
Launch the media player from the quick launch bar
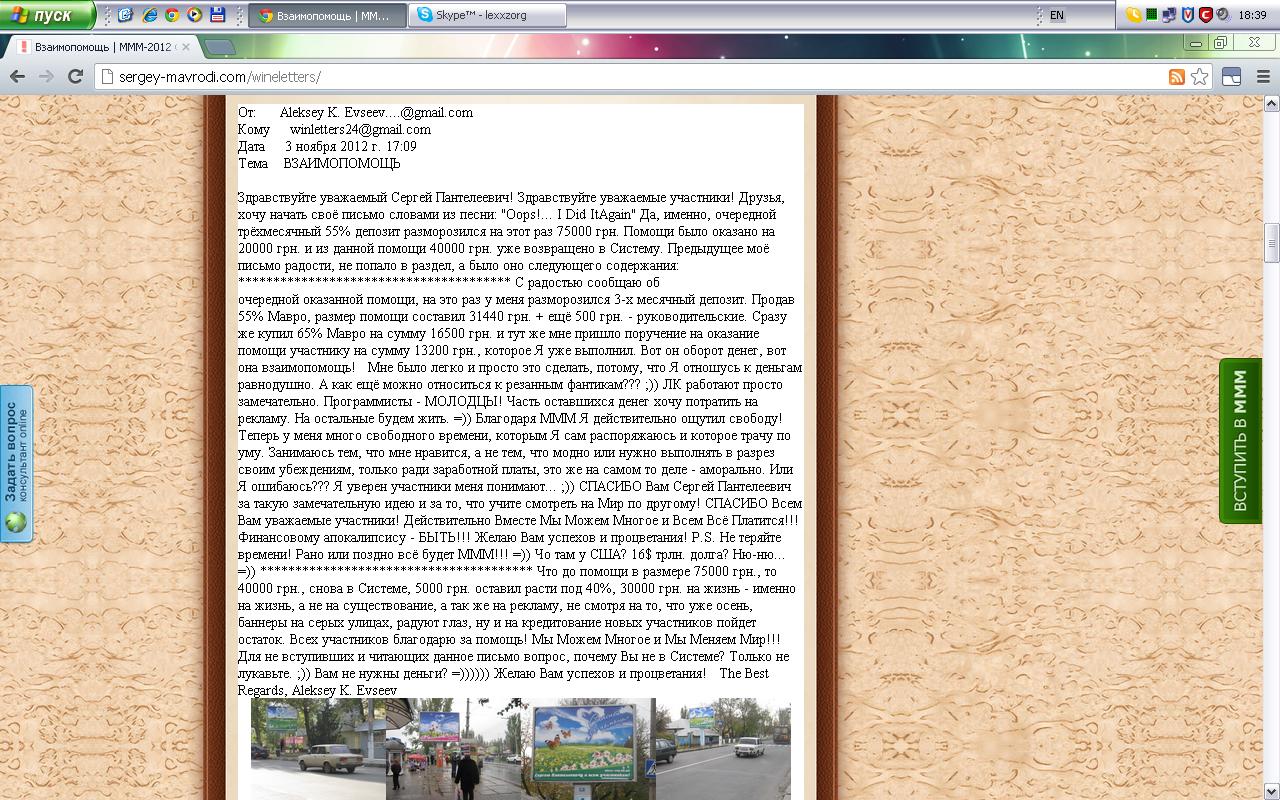(194, 15)
